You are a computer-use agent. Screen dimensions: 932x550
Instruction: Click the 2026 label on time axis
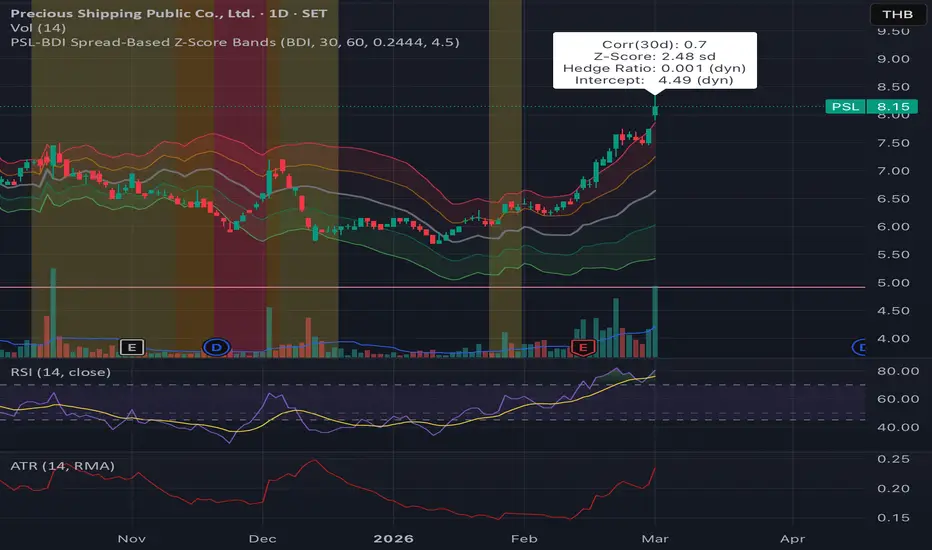(x=393, y=539)
